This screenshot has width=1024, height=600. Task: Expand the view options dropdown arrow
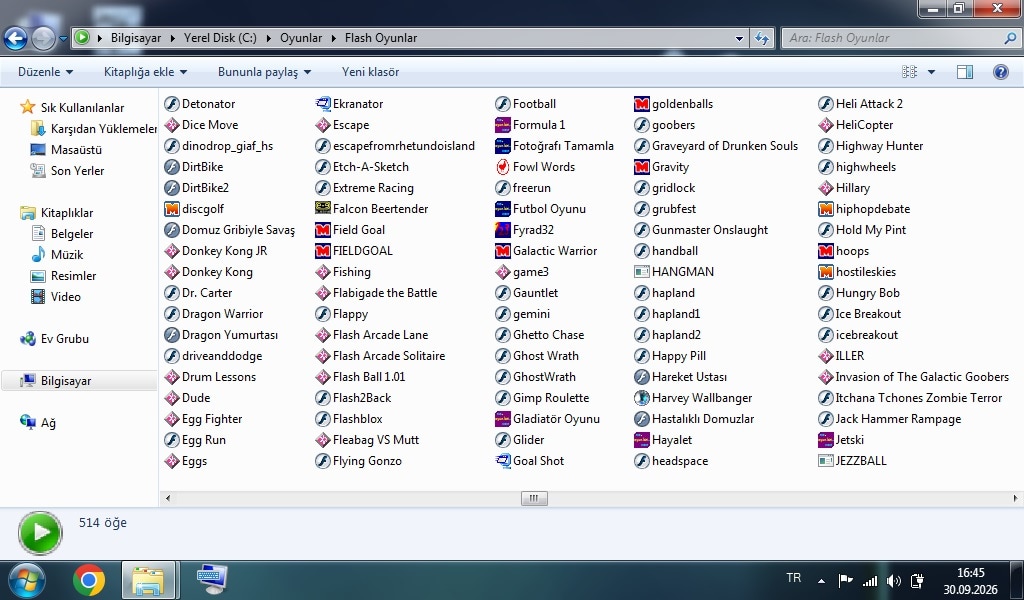[931, 72]
